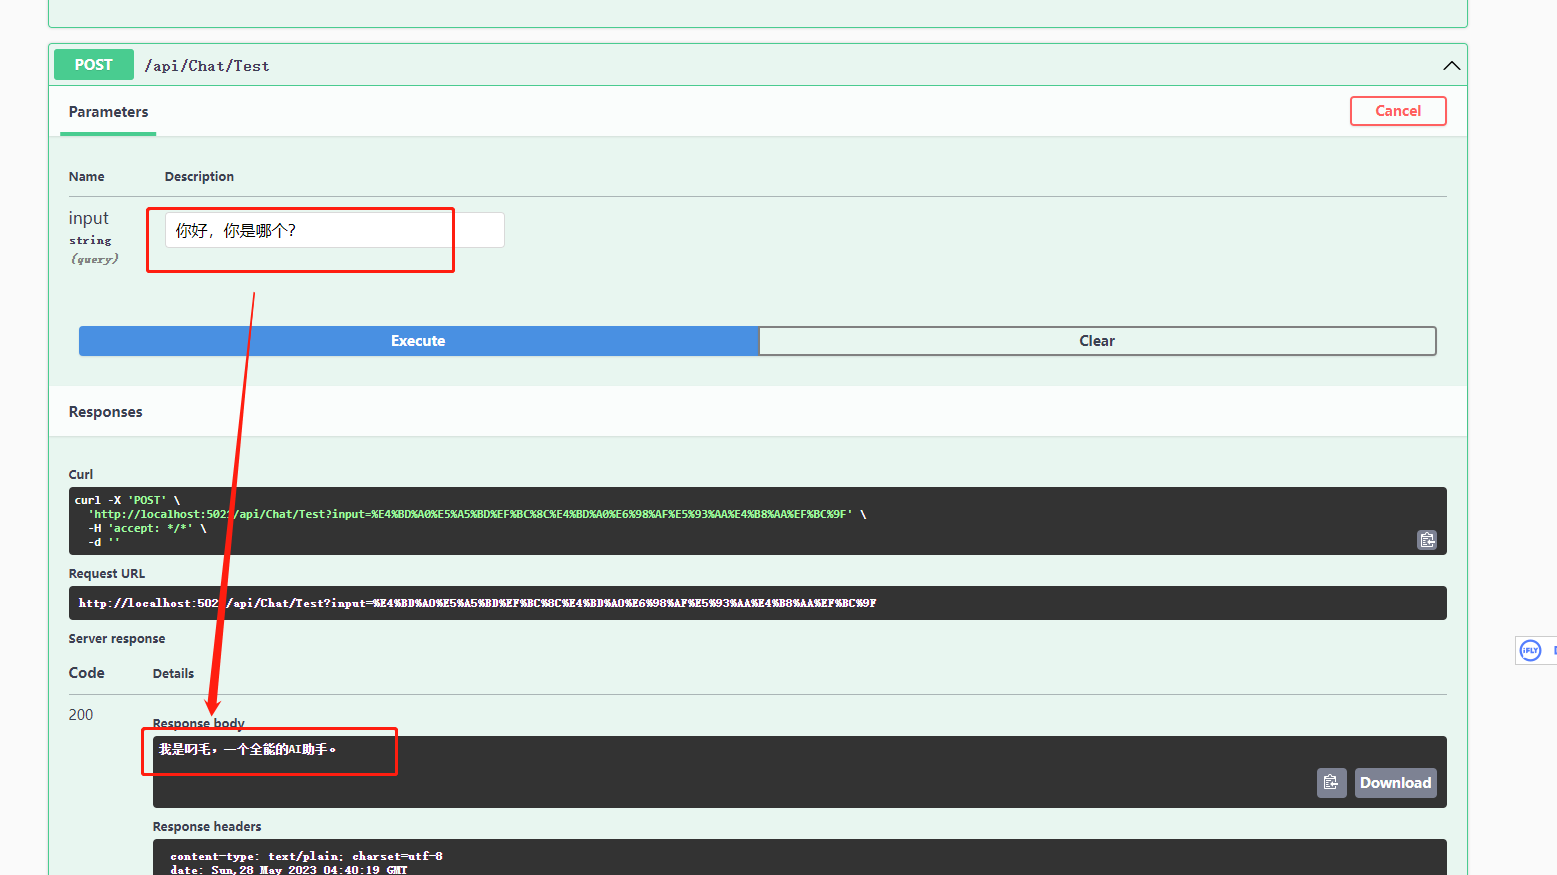Viewport: 1557px width, 875px height.
Task: Download the response body
Action: 1395,783
